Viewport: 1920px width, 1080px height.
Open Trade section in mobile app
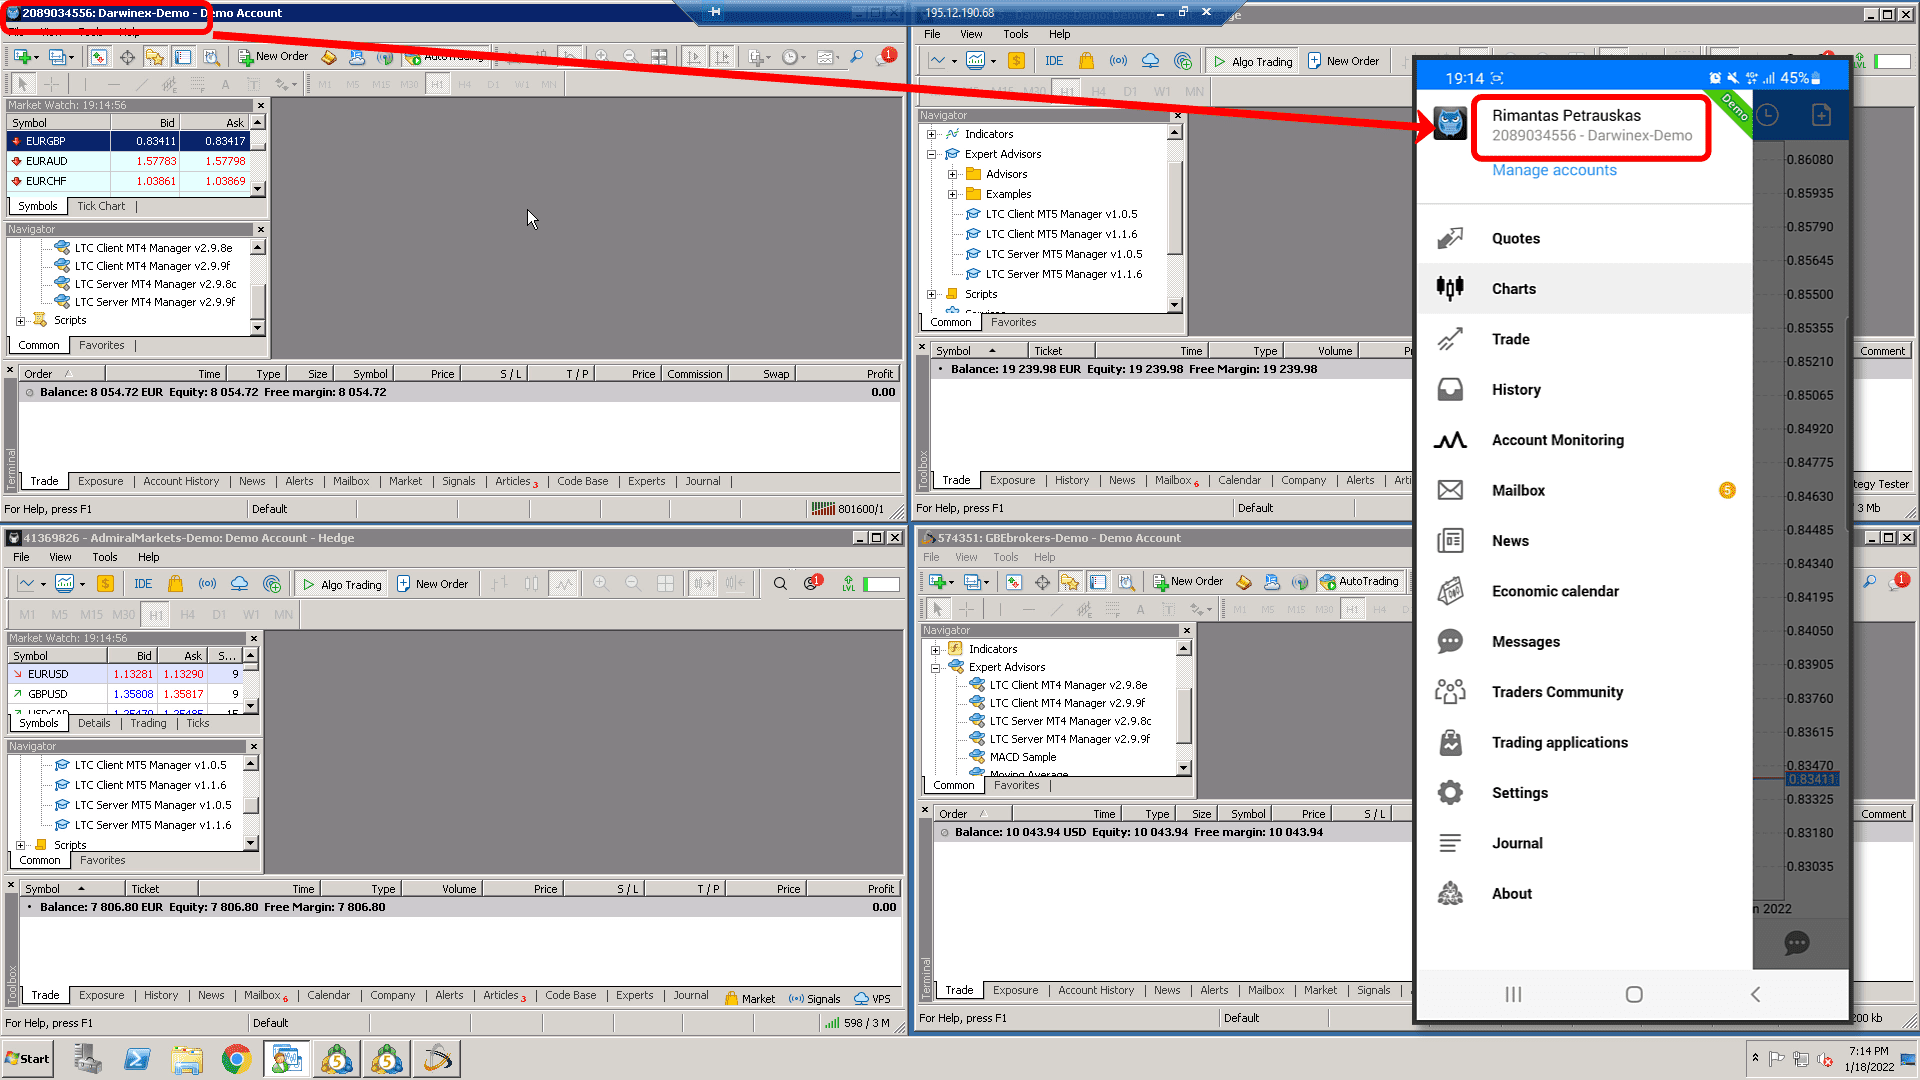[1510, 338]
